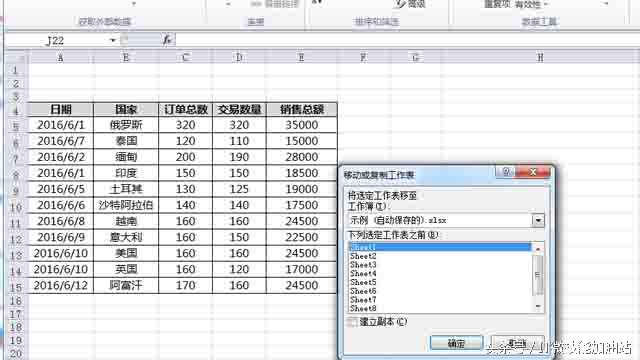Viewport: 640px width, 360px height.
Task: Click the cell containing 沙特阿拉伯
Action: (x=126, y=205)
